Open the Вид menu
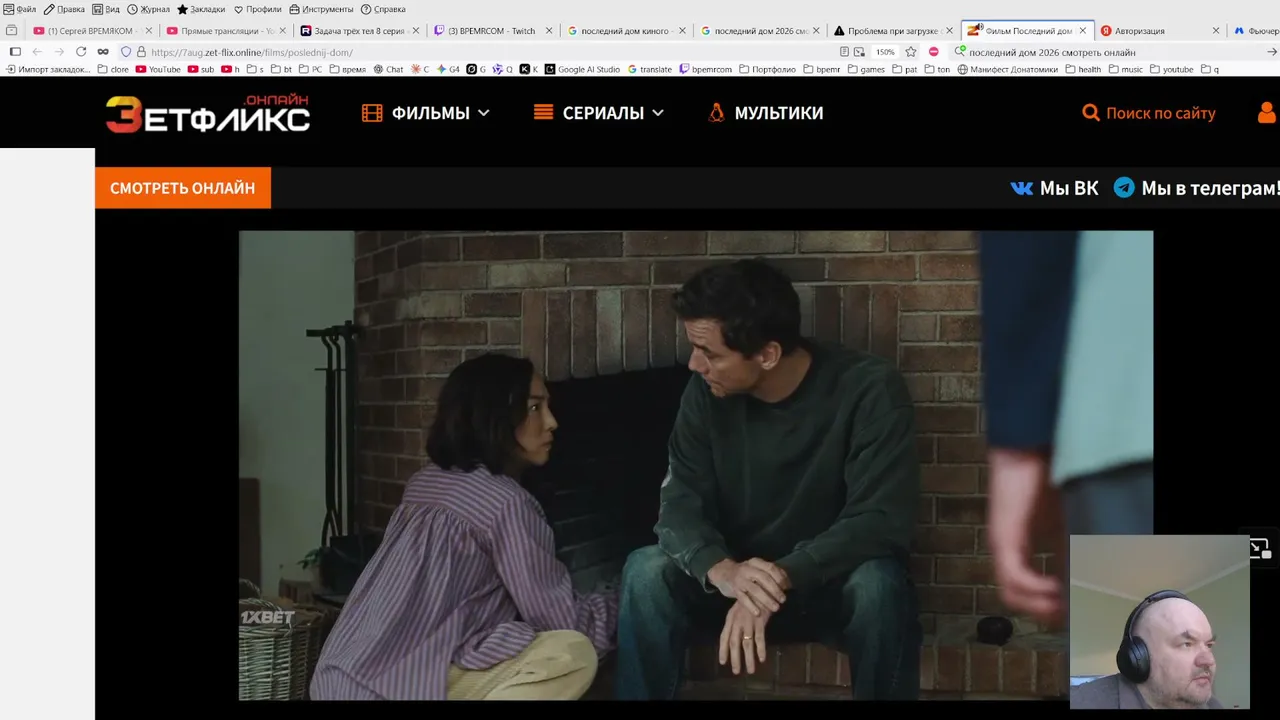The image size is (1280, 720). tap(106, 9)
